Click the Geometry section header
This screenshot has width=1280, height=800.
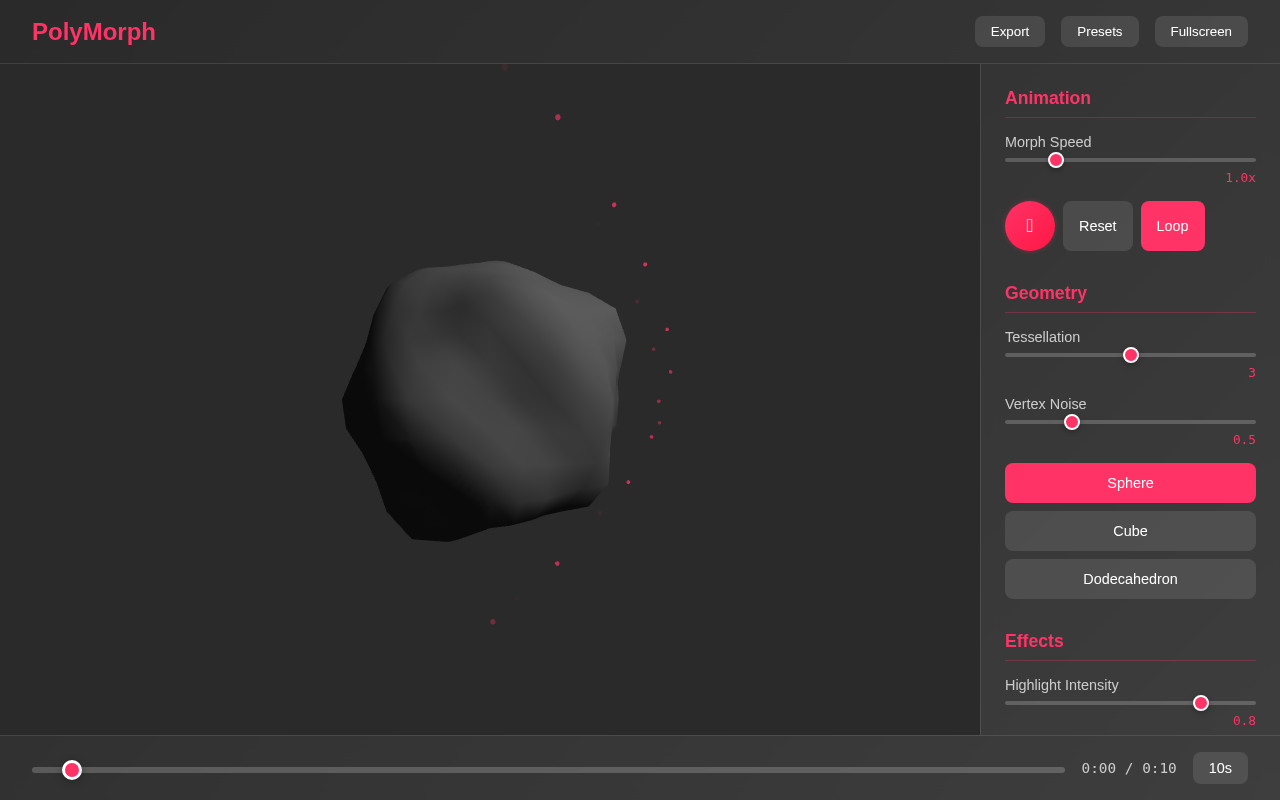point(1046,293)
